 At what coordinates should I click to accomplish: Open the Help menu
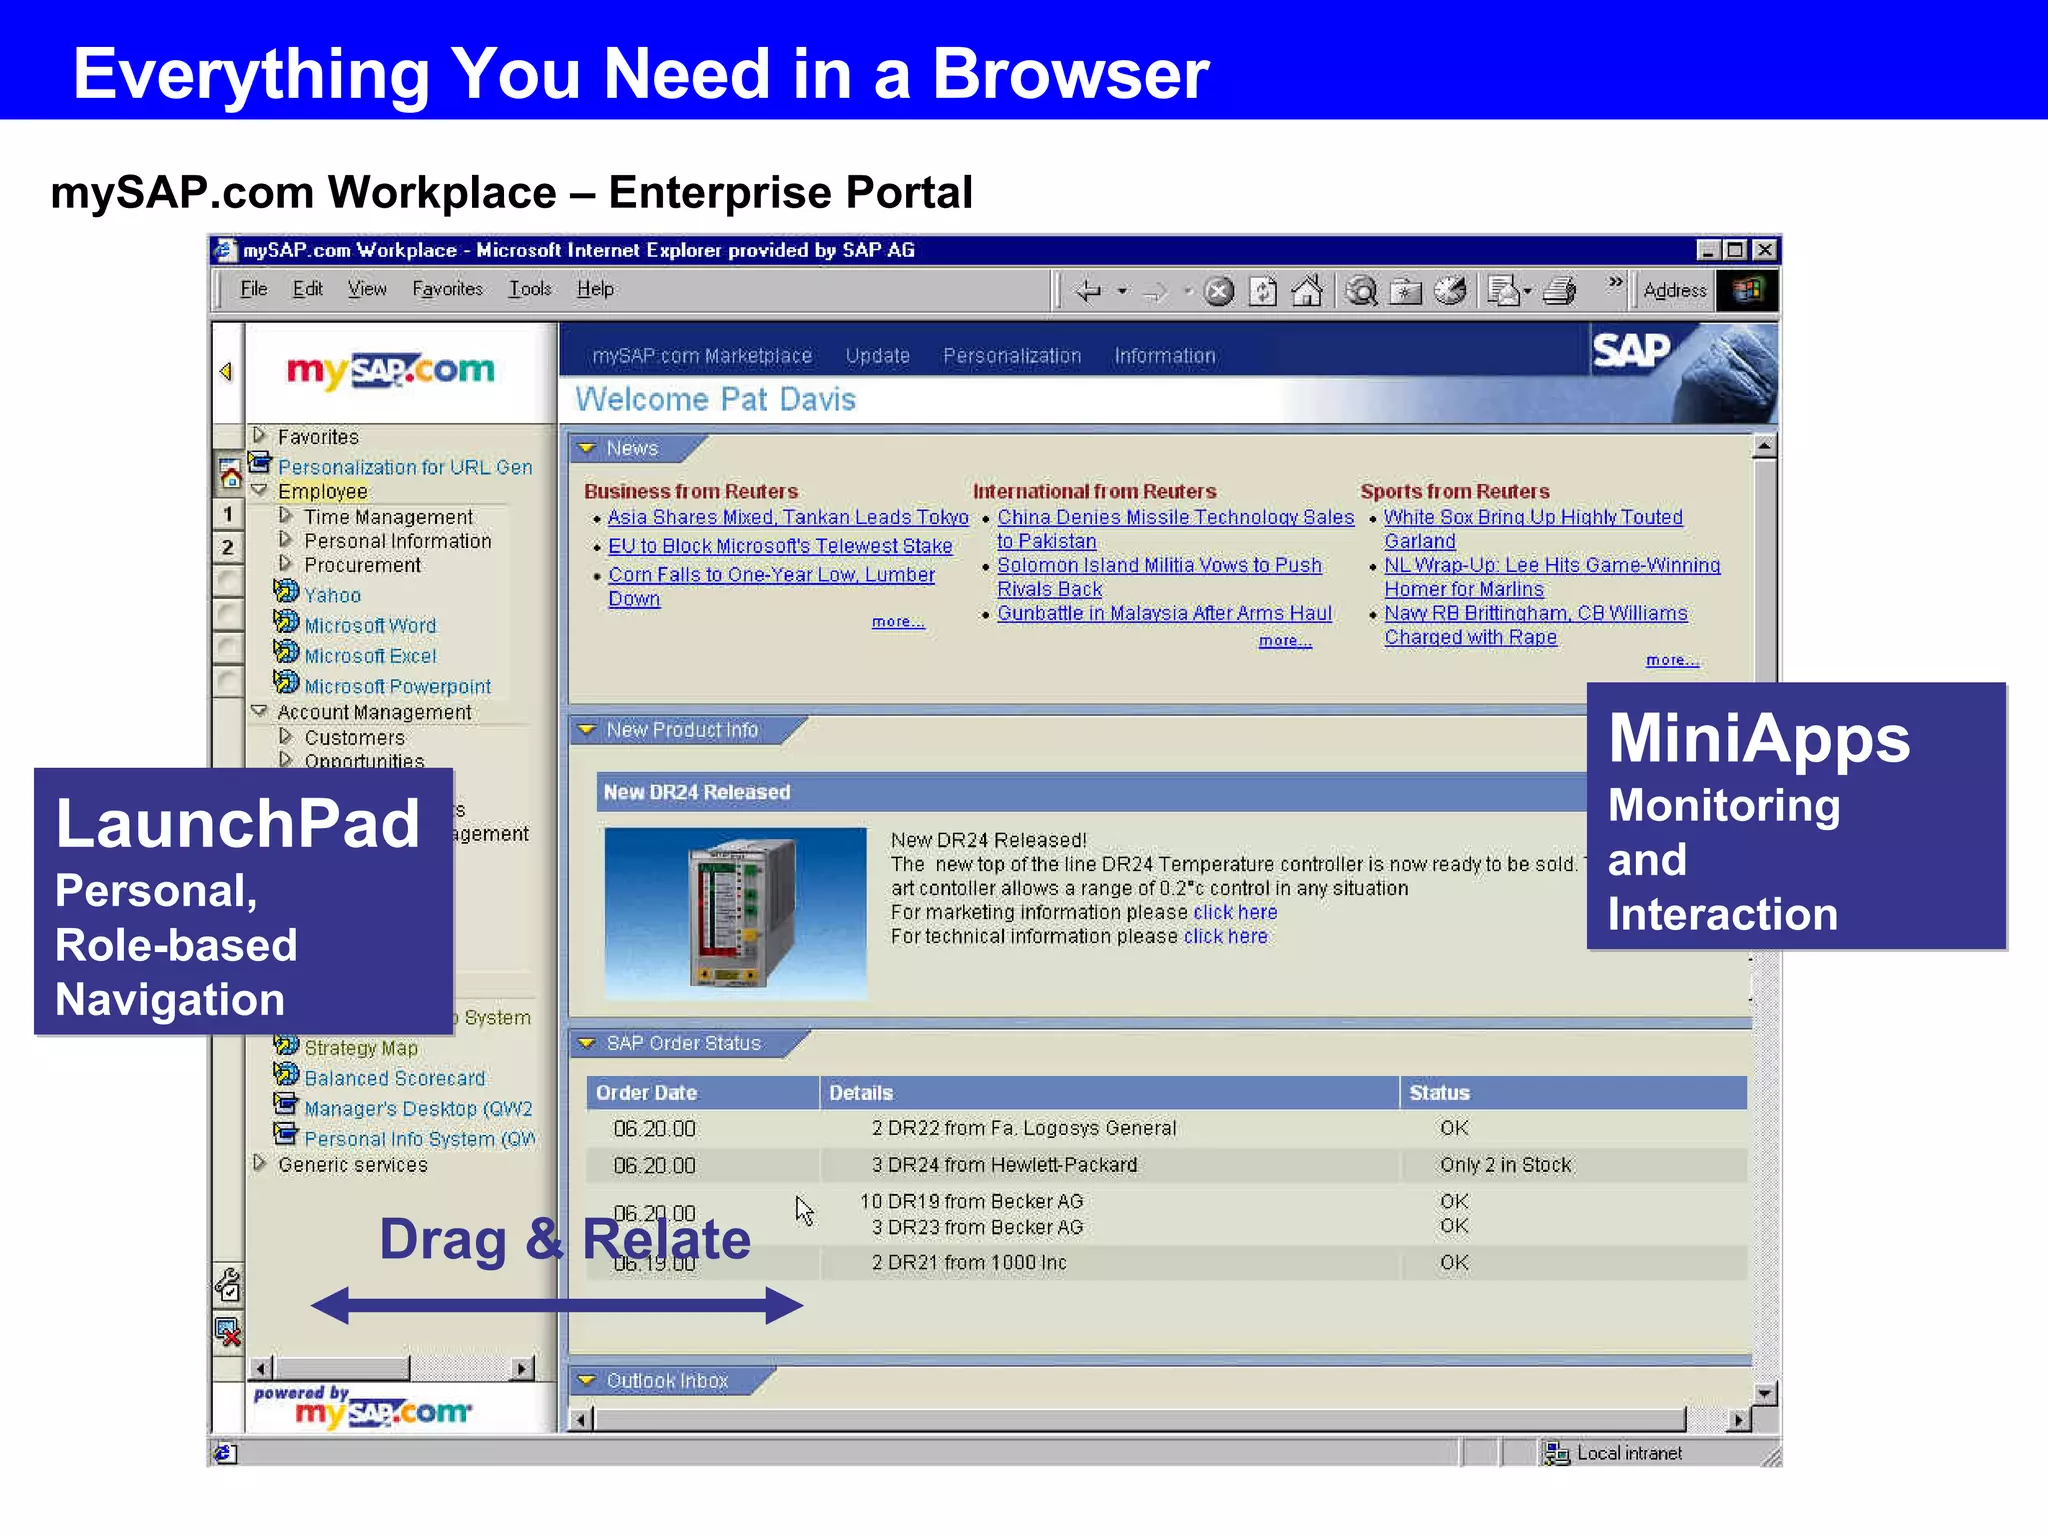595,289
